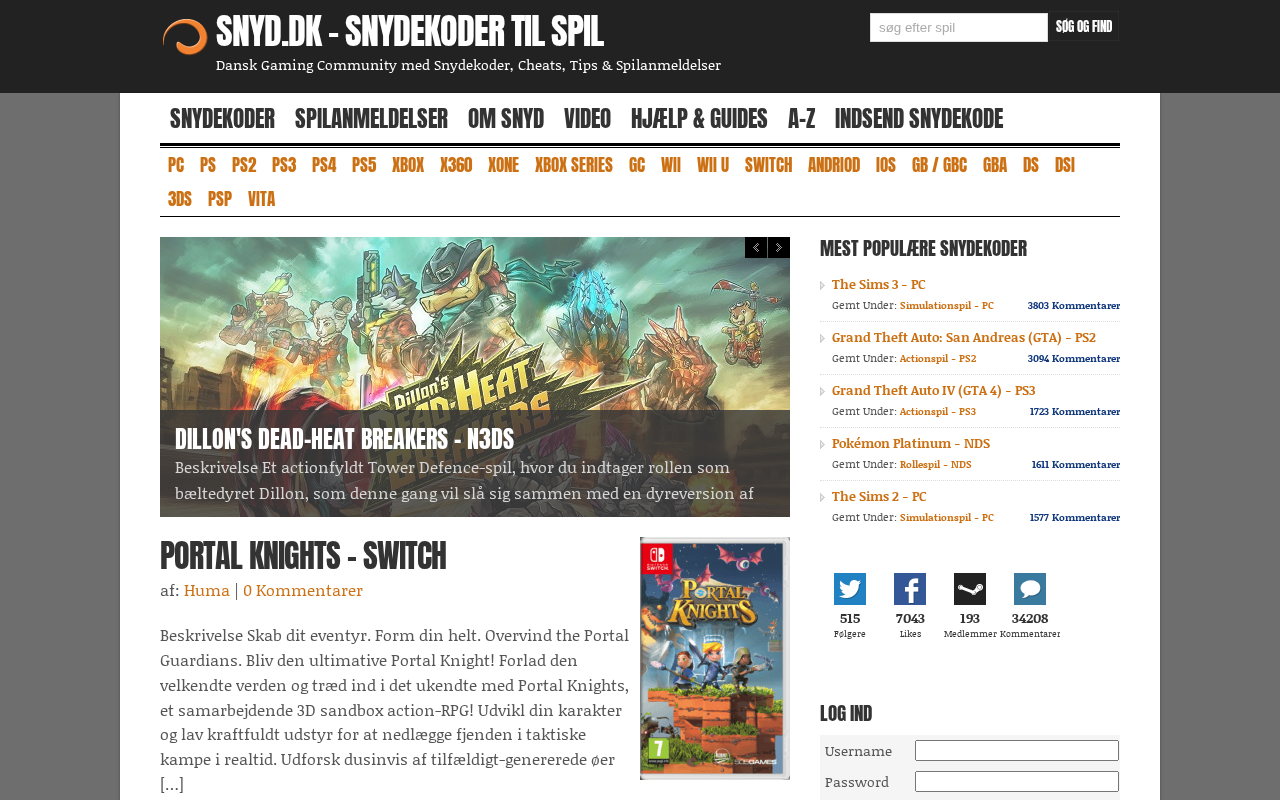This screenshot has height=800, width=1280.
Task: Select the PS3 platform tab
Action: (x=284, y=165)
